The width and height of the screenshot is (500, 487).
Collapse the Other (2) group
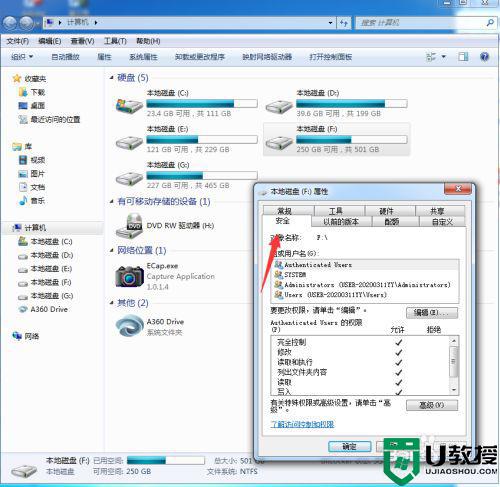(x=112, y=303)
